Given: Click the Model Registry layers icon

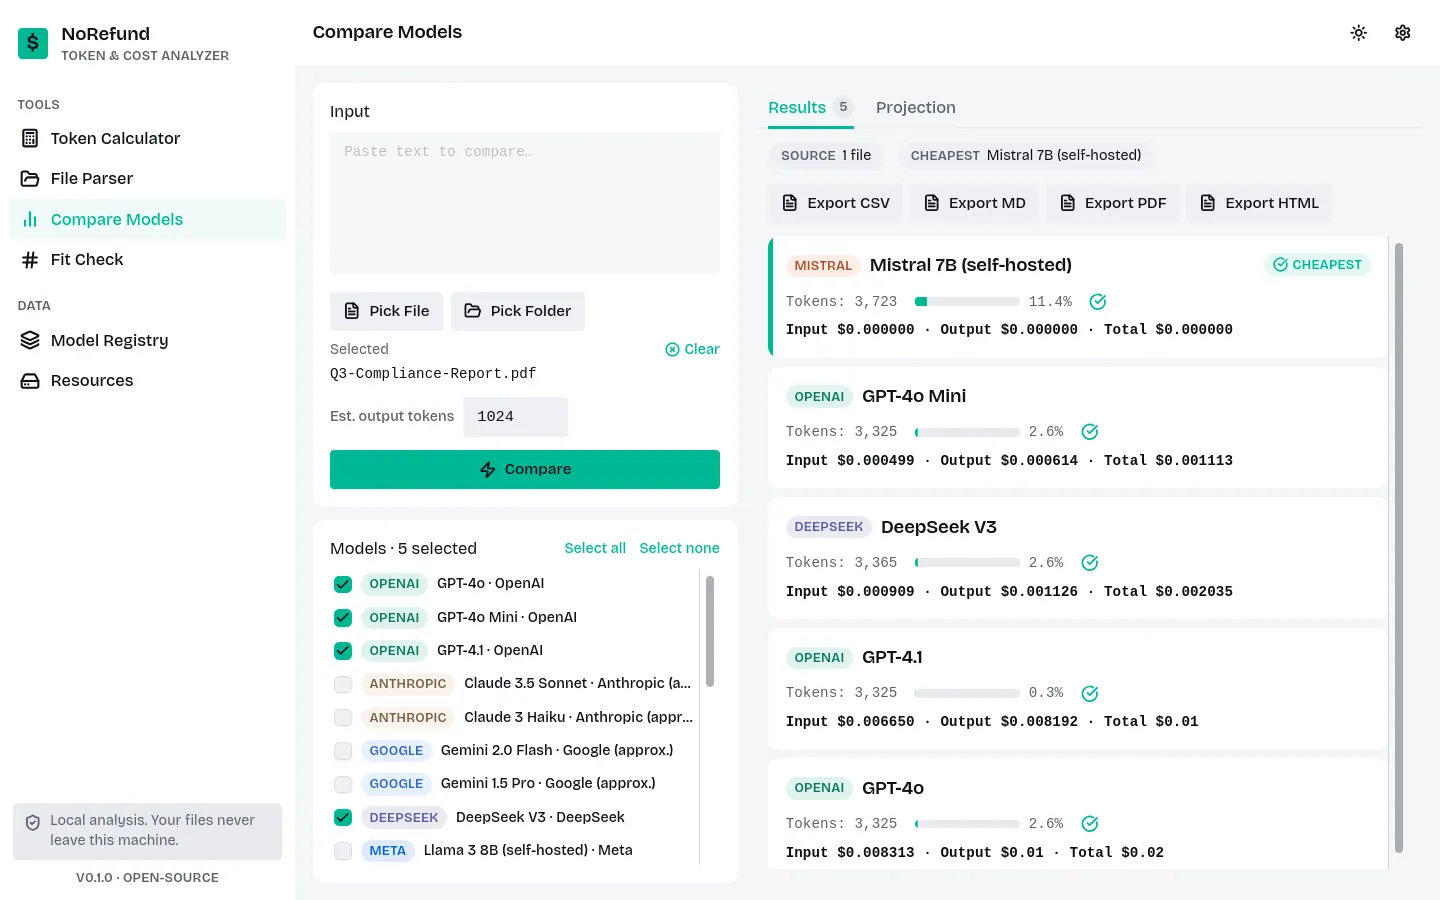Looking at the screenshot, I should pyautogui.click(x=30, y=340).
